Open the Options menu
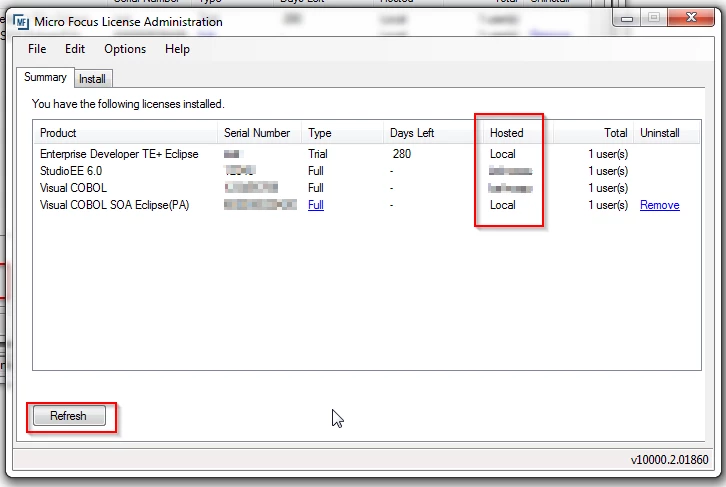Screen dimensions: 726x487 click(x=125, y=49)
